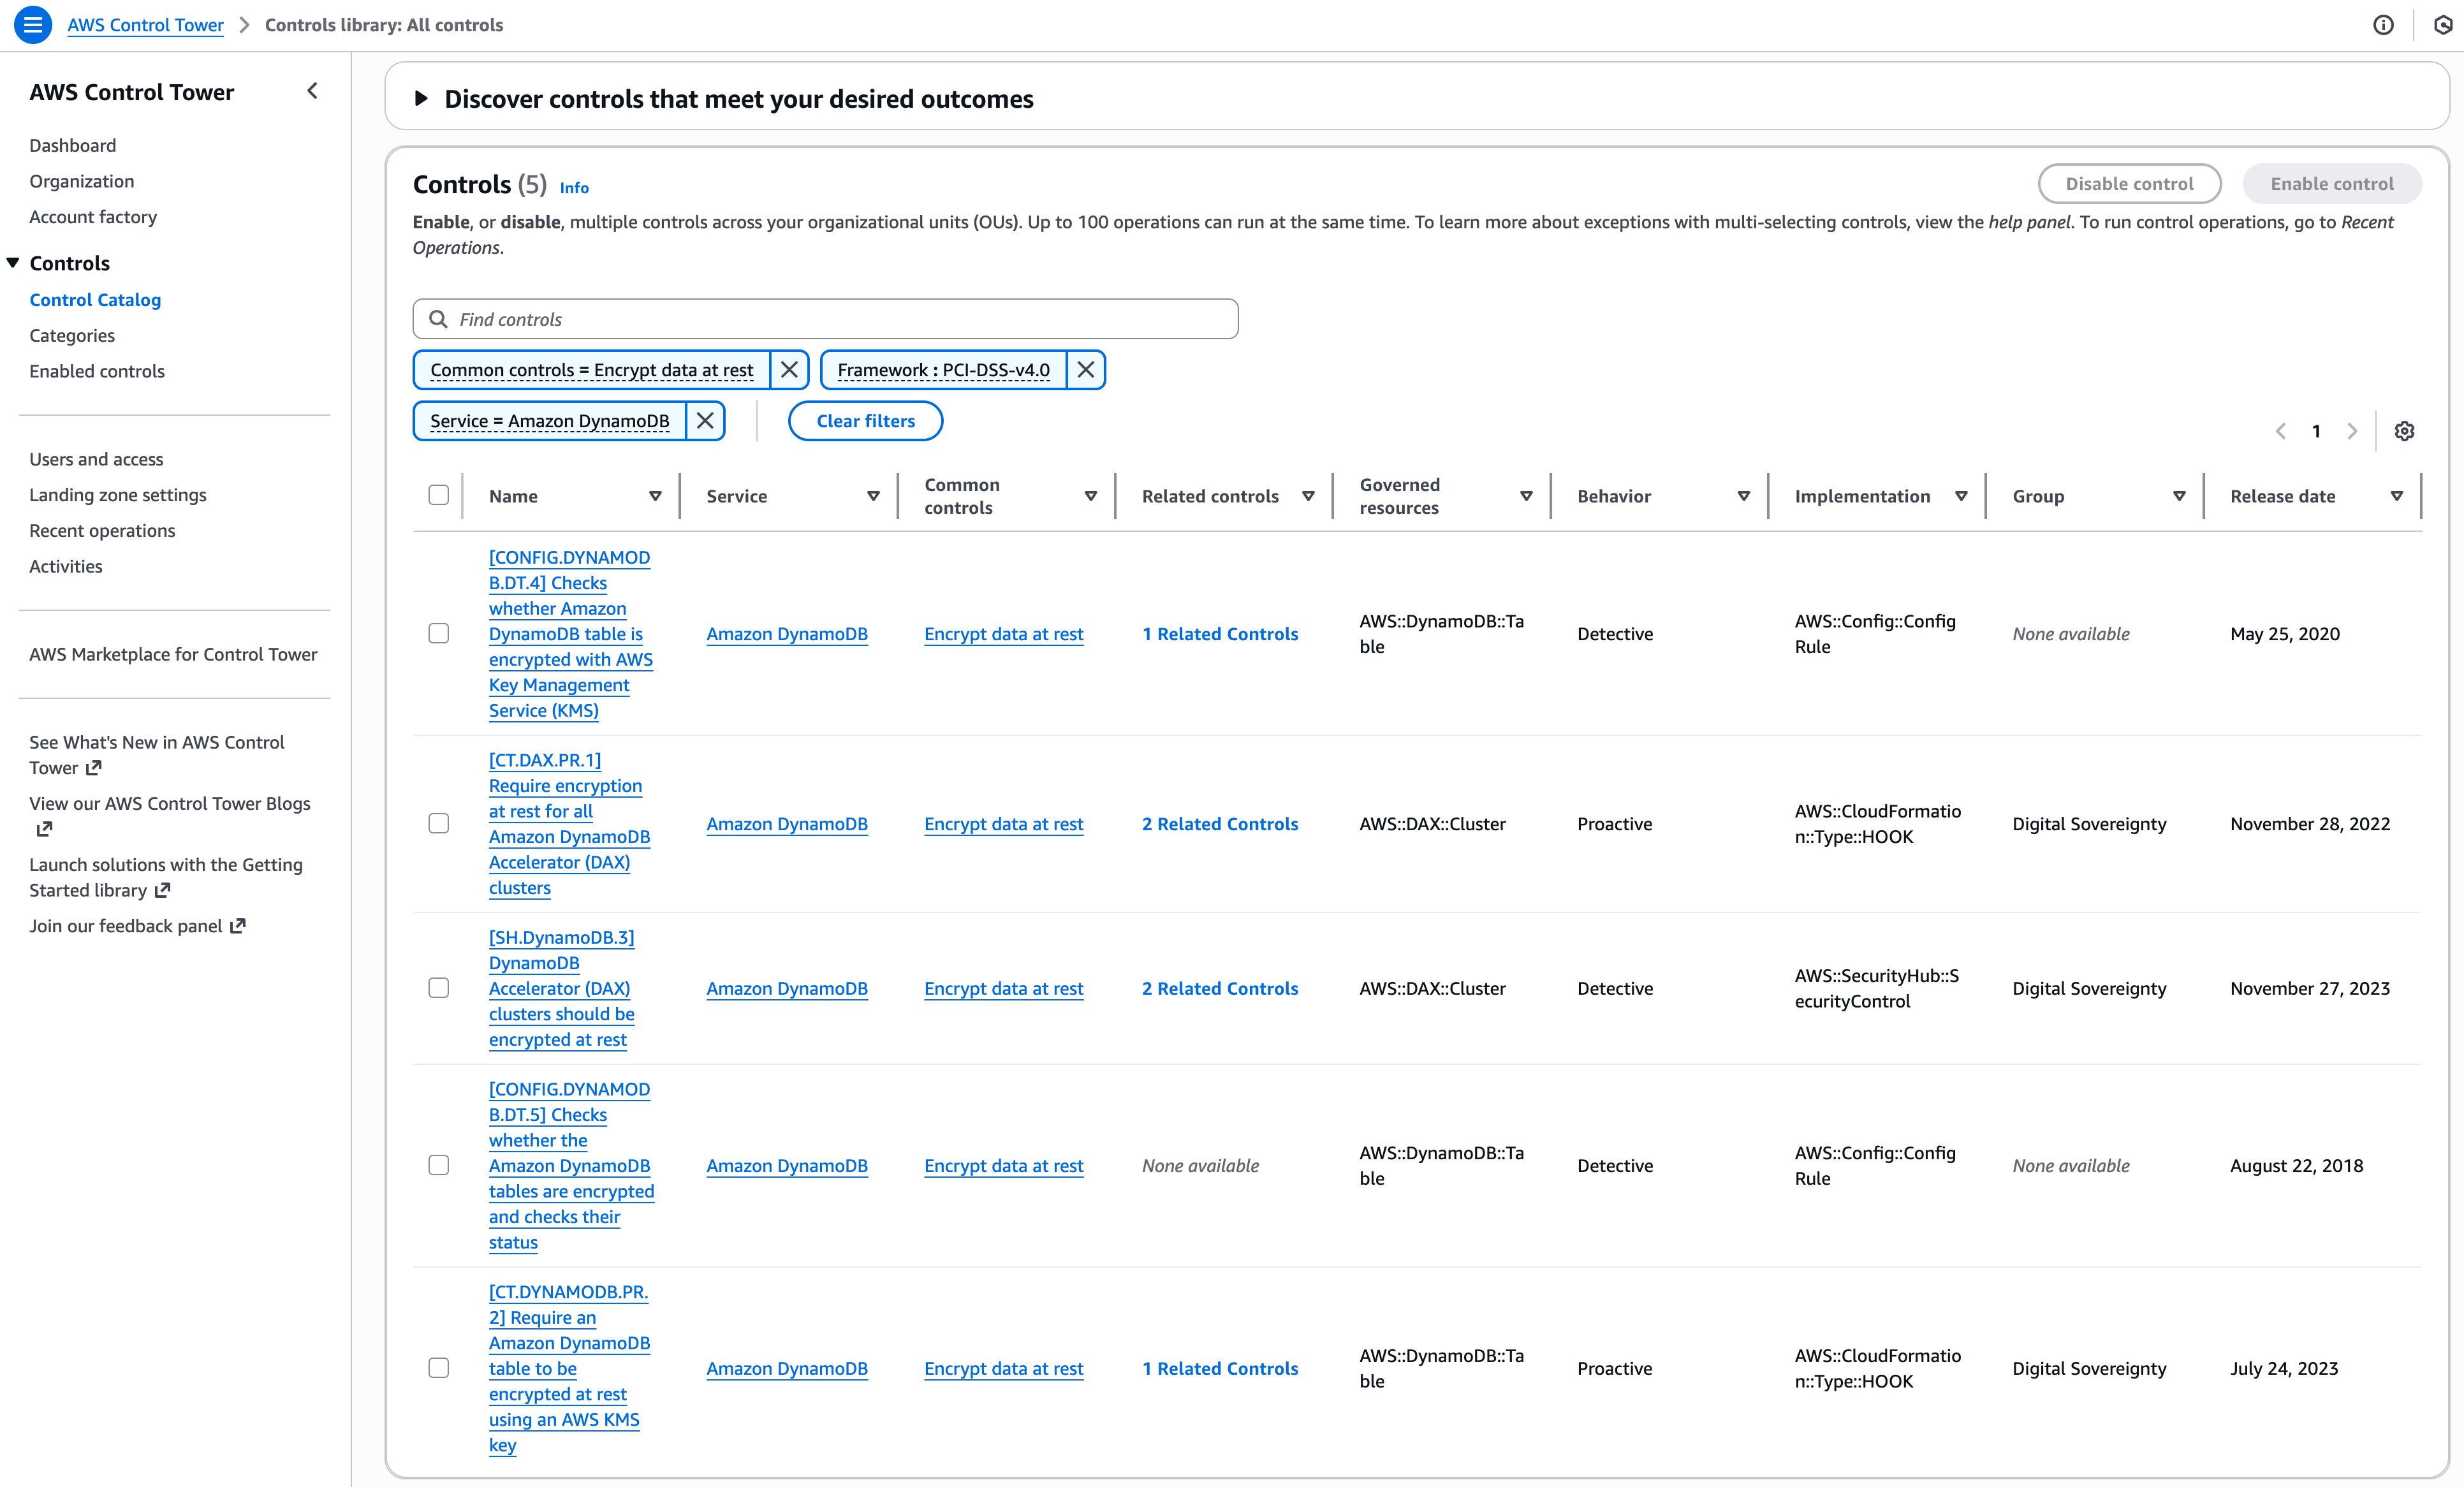Go to the previous page of controls
This screenshot has width=2464, height=1487.
coord(2281,431)
